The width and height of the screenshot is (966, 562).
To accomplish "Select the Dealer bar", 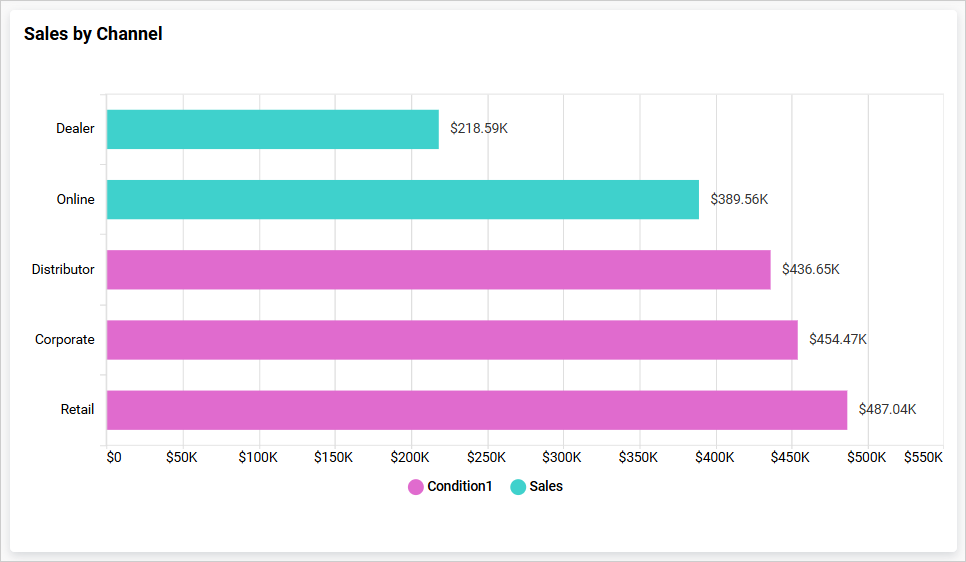I will [272, 129].
